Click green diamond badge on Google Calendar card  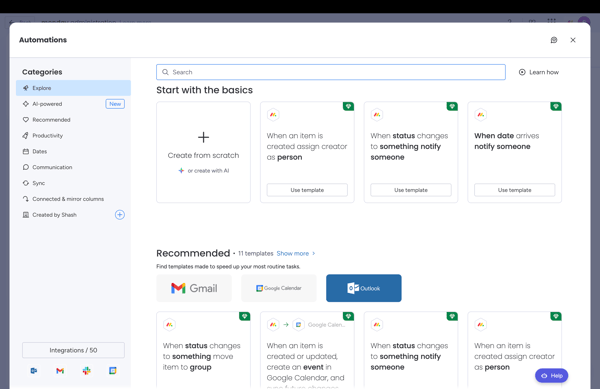[x=348, y=316]
